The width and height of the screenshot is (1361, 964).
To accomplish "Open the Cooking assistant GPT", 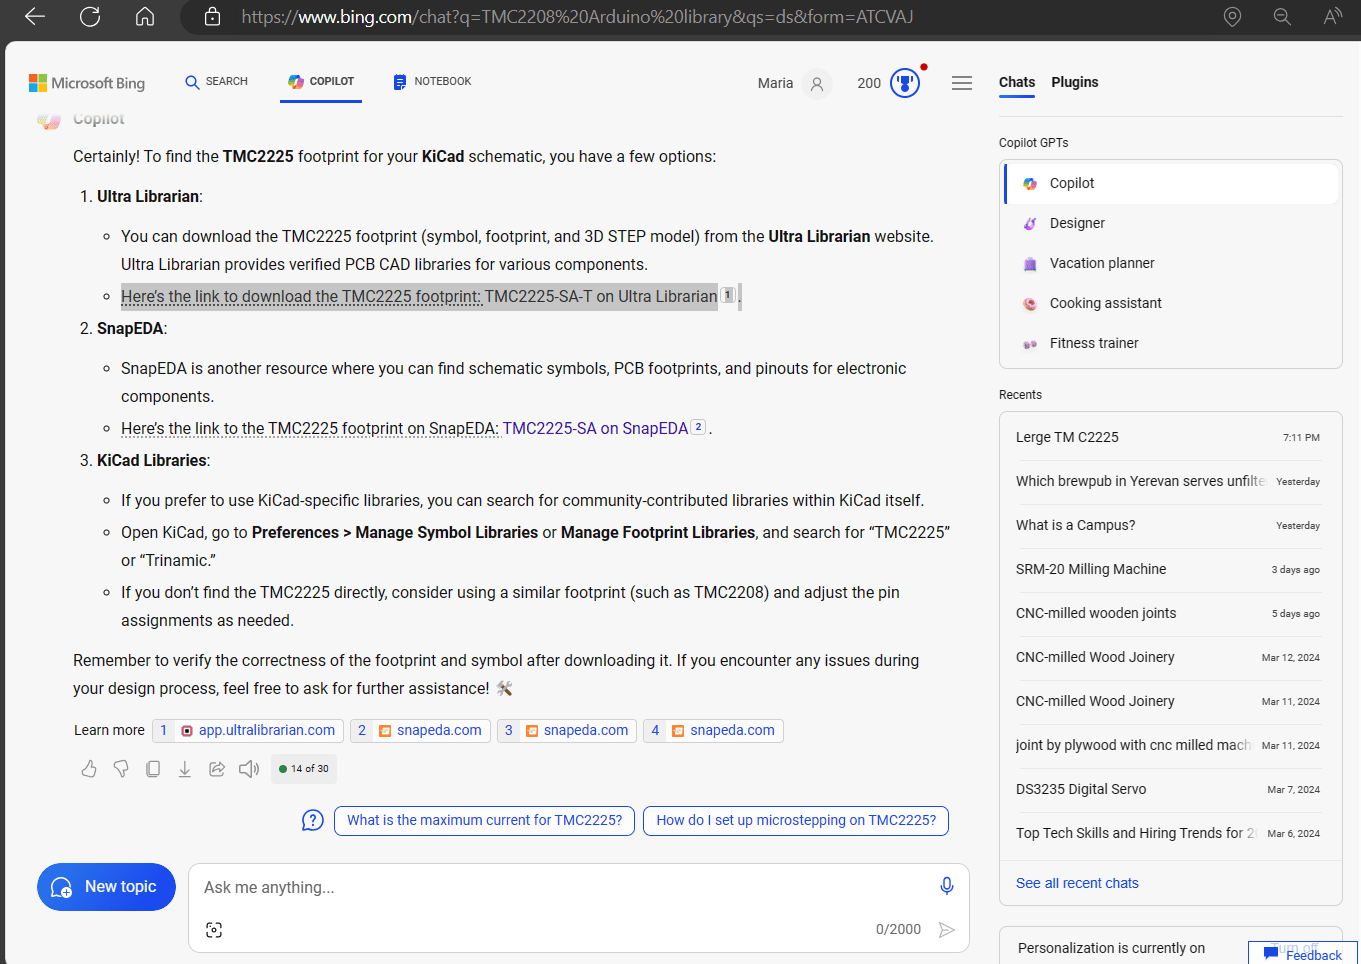I will [1171, 303].
